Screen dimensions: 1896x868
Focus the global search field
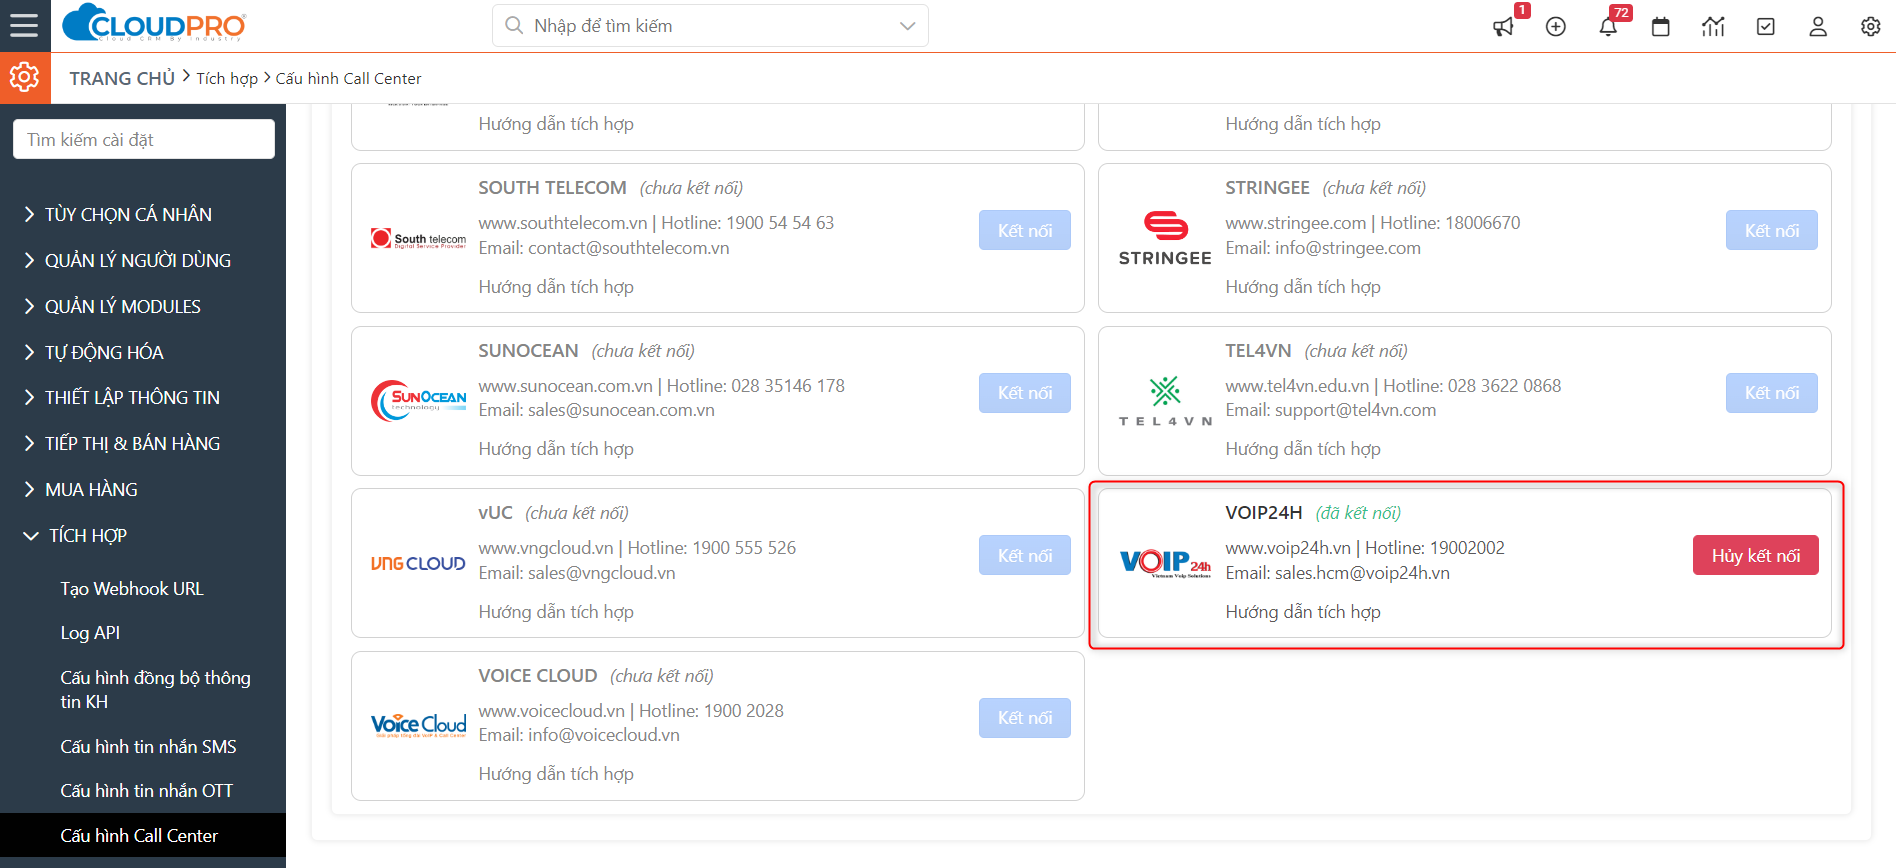click(x=710, y=26)
